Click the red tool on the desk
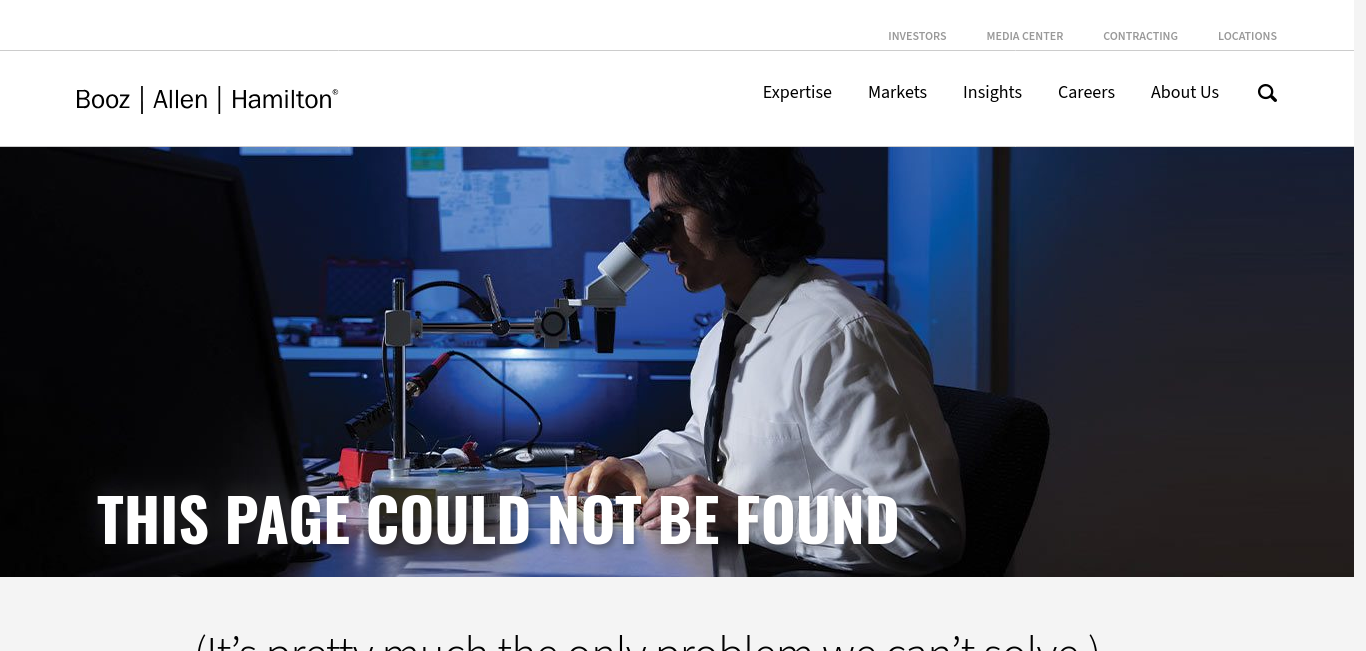The height and width of the screenshot is (651, 1366). point(355,464)
